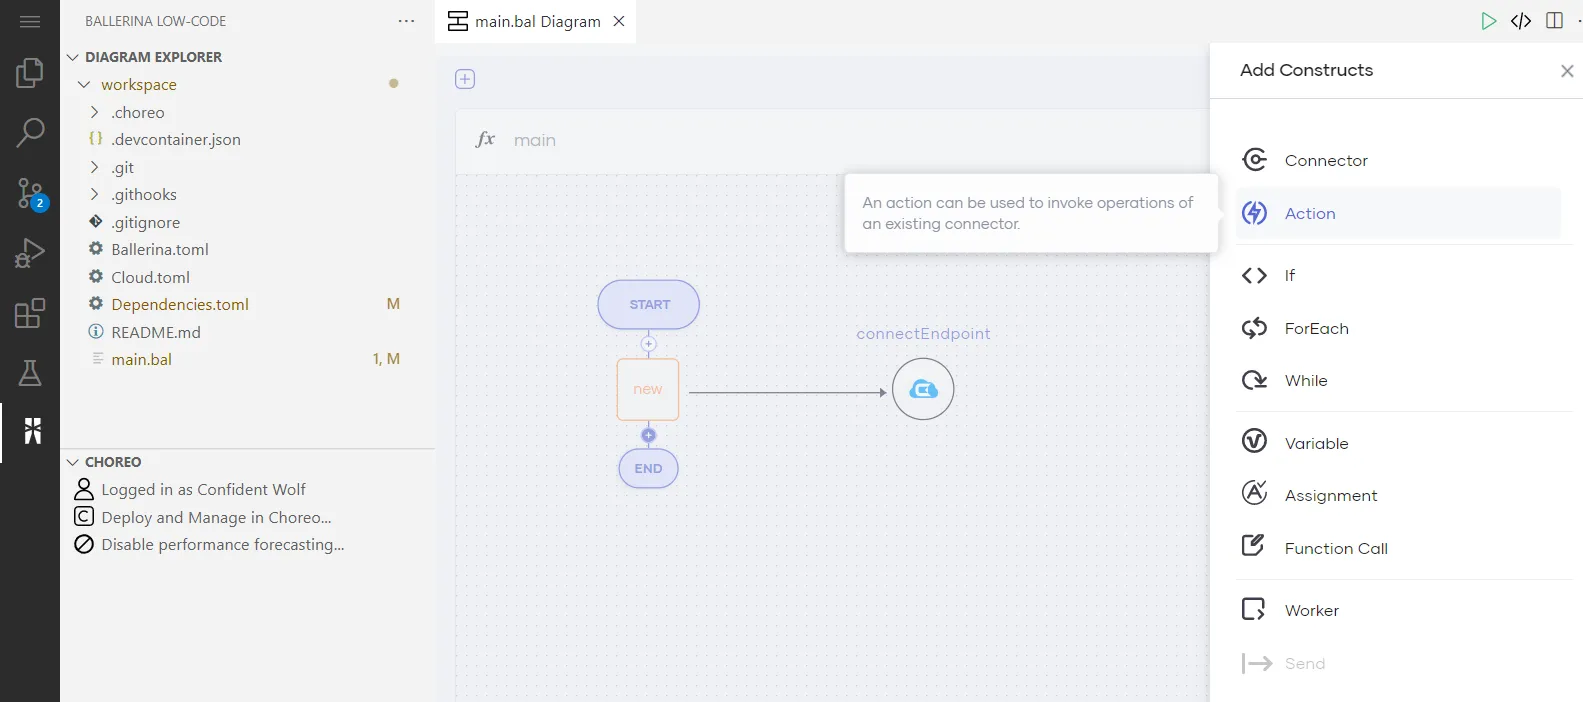Open the hamburger application menu
The height and width of the screenshot is (702, 1583).
[x=30, y=21]
